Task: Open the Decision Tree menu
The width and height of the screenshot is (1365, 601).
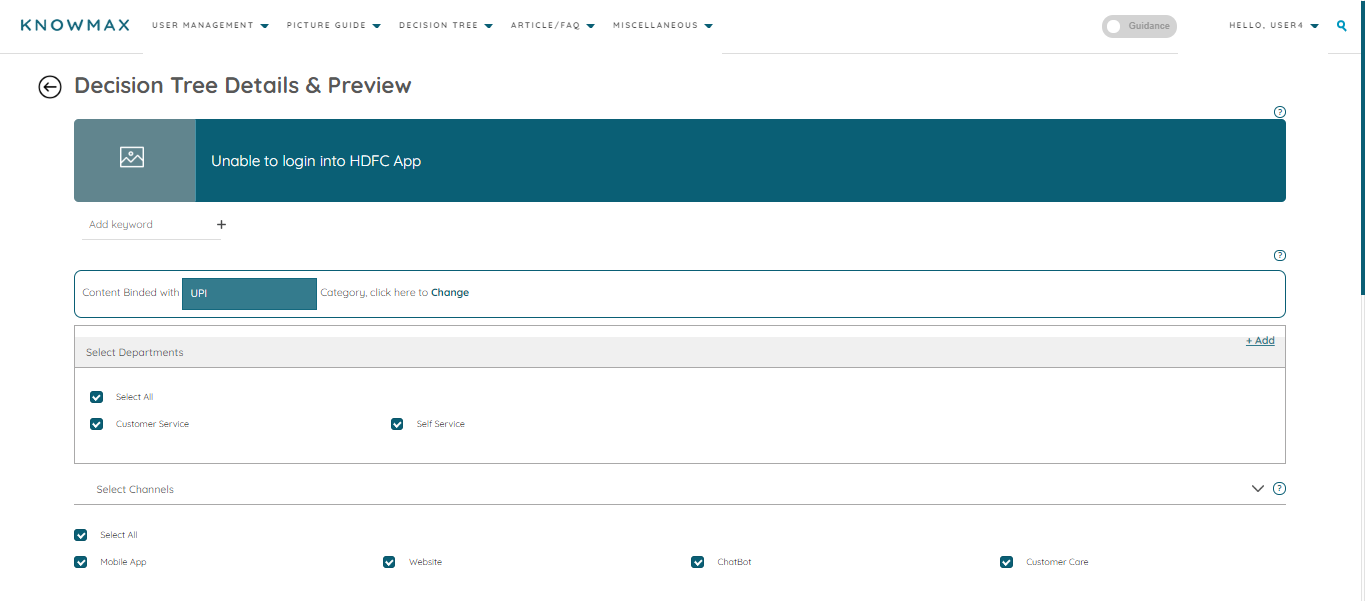Action: (x=446, y=26)
